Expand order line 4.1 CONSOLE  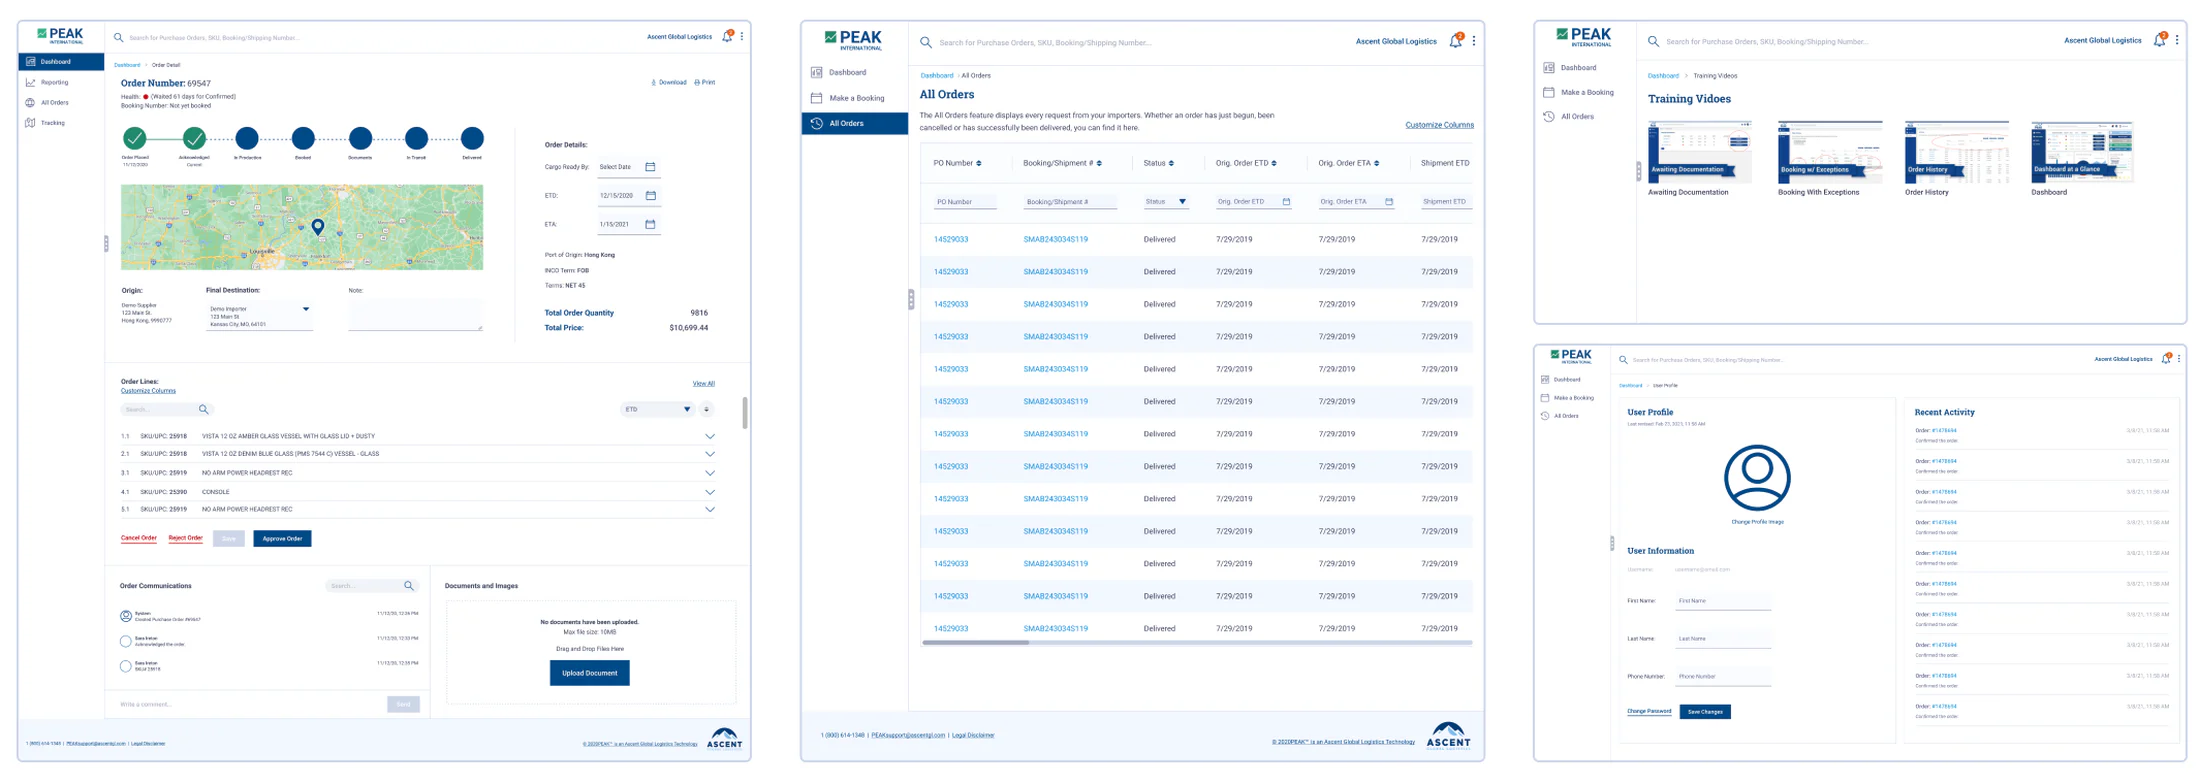pos(710,492)
